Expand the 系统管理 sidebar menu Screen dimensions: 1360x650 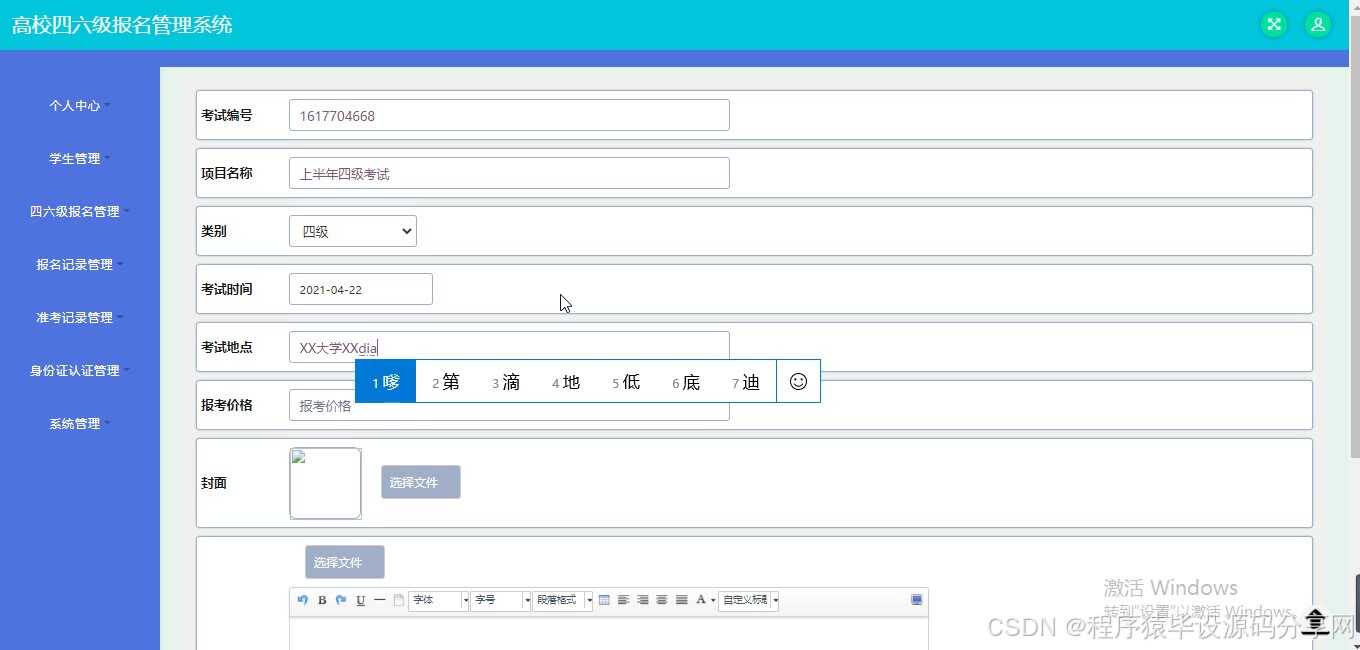pyautogui.click(x=80, y=423)
